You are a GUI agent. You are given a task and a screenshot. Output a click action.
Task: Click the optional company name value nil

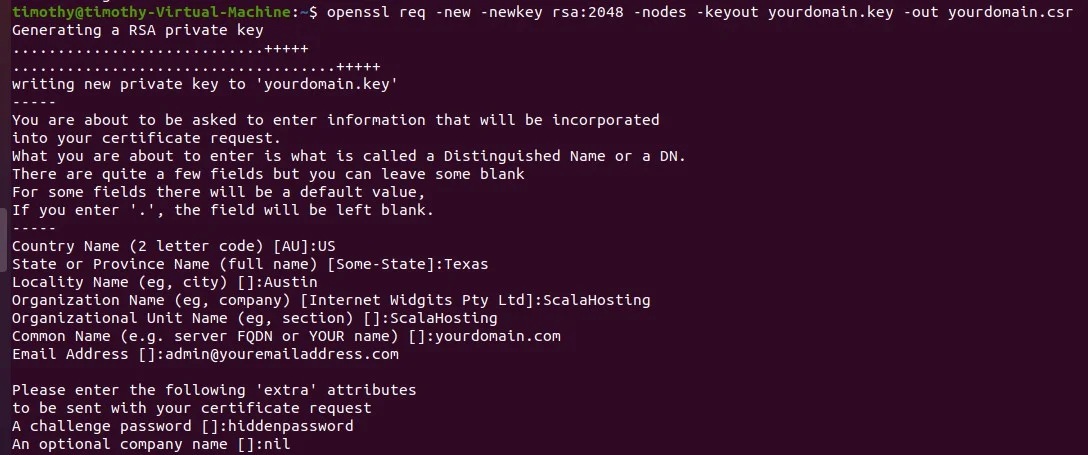pos(276,444)
